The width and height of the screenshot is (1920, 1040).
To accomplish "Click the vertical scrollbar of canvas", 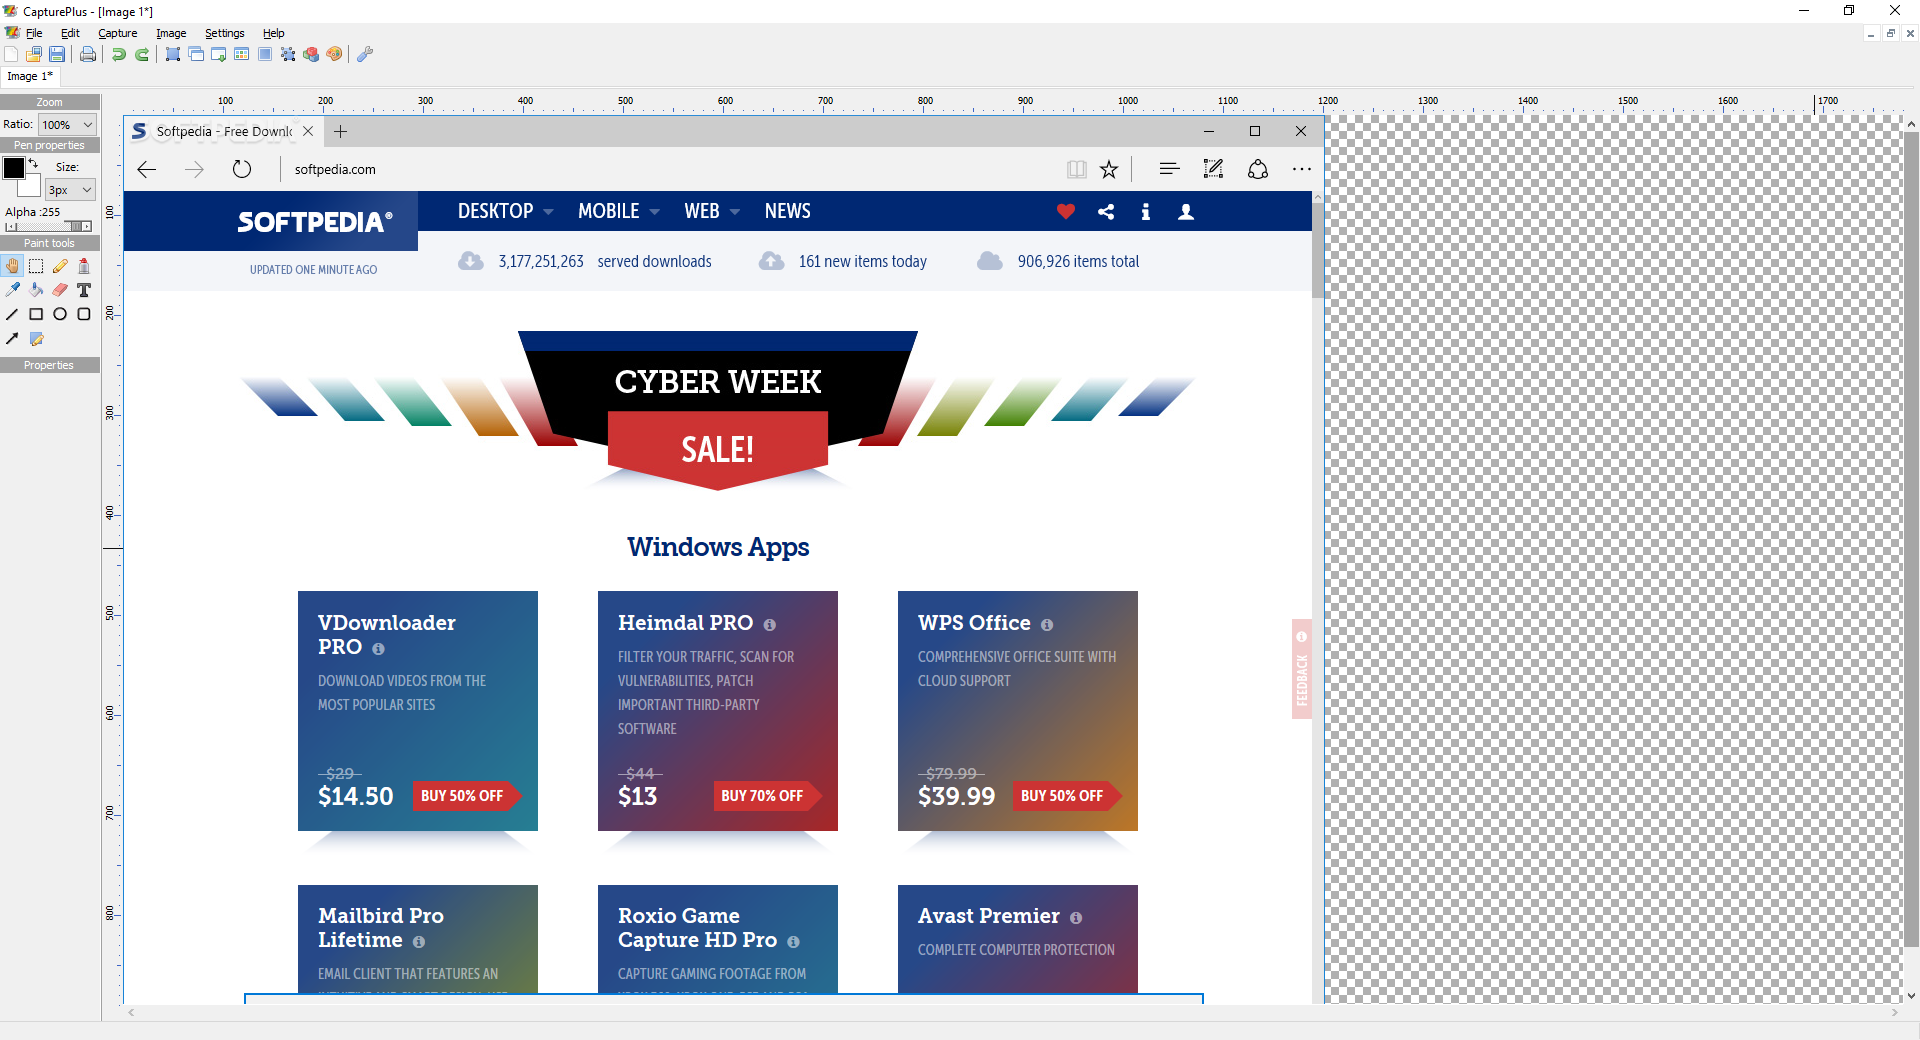I will pyautogui.click(x=1911, y=560).
